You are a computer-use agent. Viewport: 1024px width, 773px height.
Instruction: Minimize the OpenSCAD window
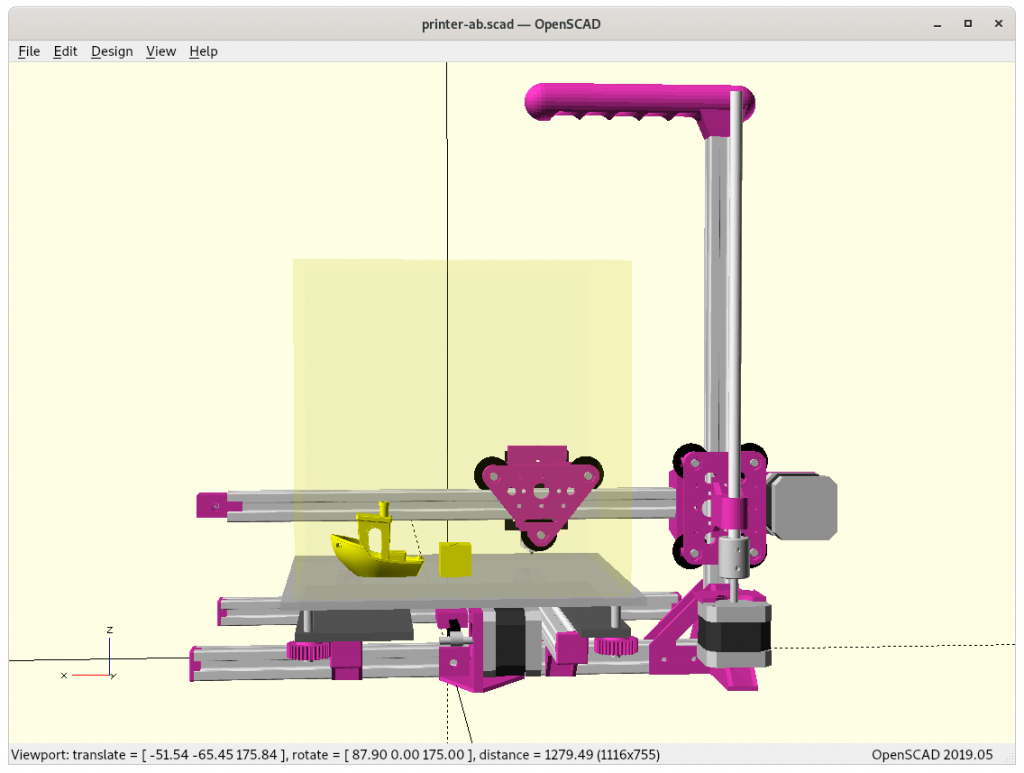pyautogui.click(x=938, y=24)
